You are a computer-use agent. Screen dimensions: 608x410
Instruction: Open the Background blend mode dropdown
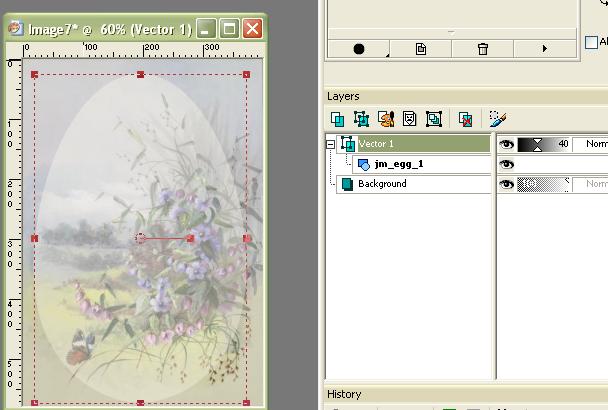[591, 183]
